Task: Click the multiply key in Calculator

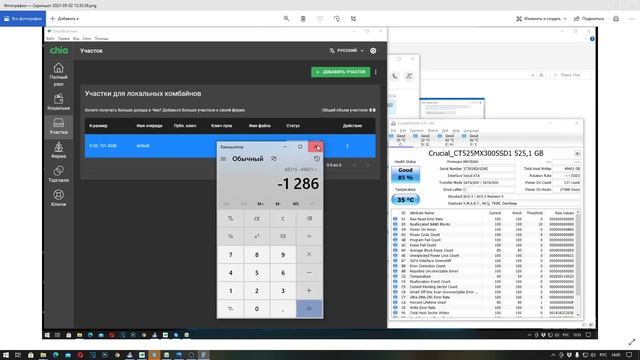Action: point(309,255)
